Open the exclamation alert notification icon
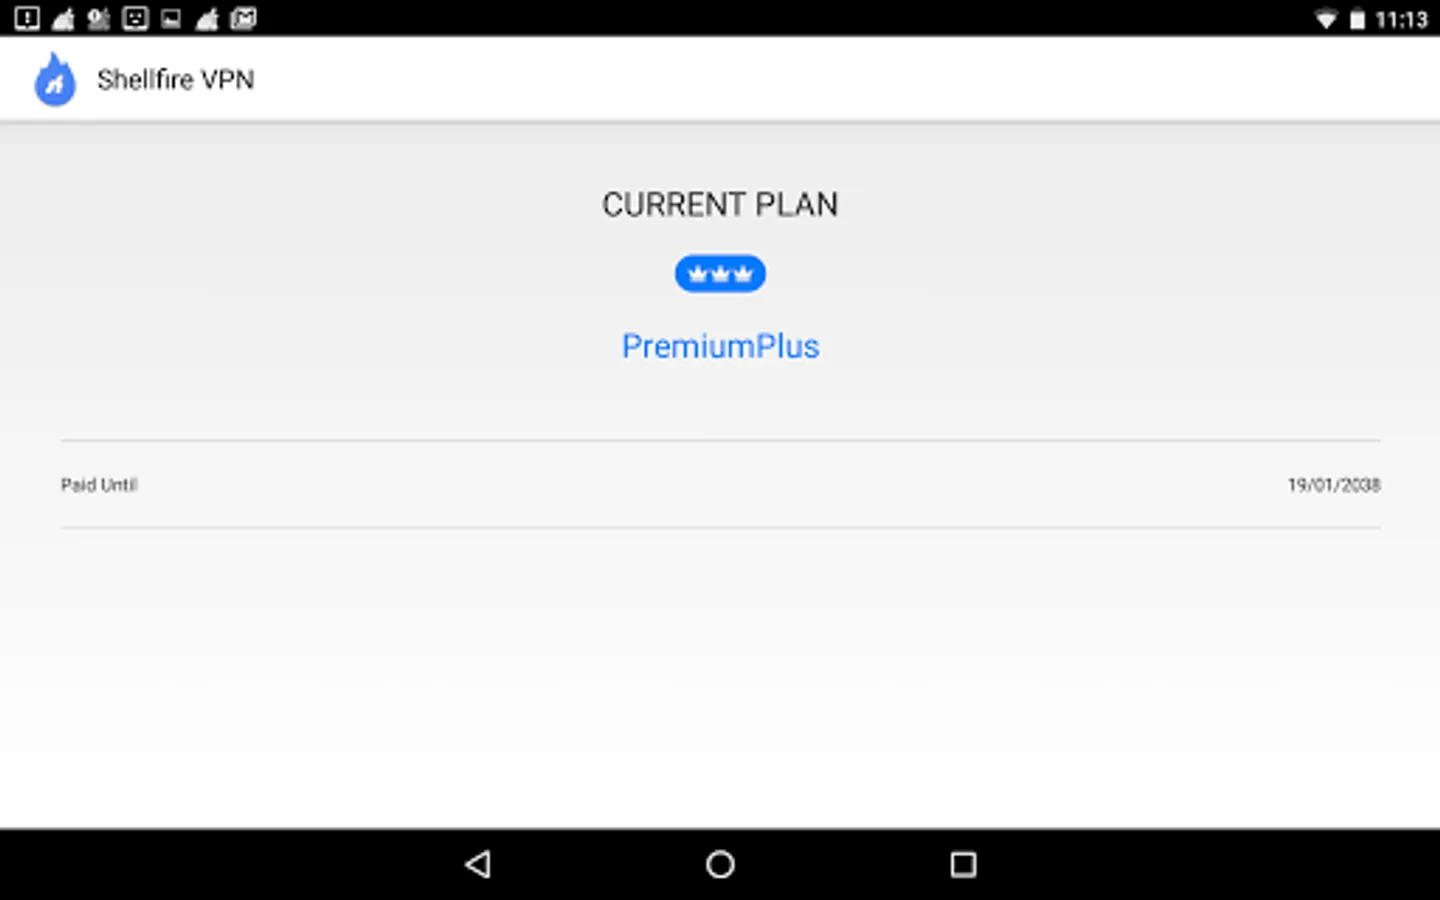 (x=27, y=18)
